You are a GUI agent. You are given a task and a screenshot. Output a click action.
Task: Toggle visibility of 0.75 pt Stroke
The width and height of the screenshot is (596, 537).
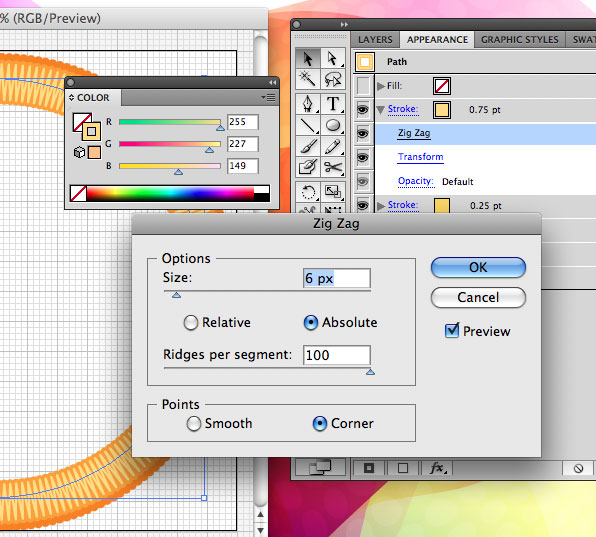click(x=363, y=110)
